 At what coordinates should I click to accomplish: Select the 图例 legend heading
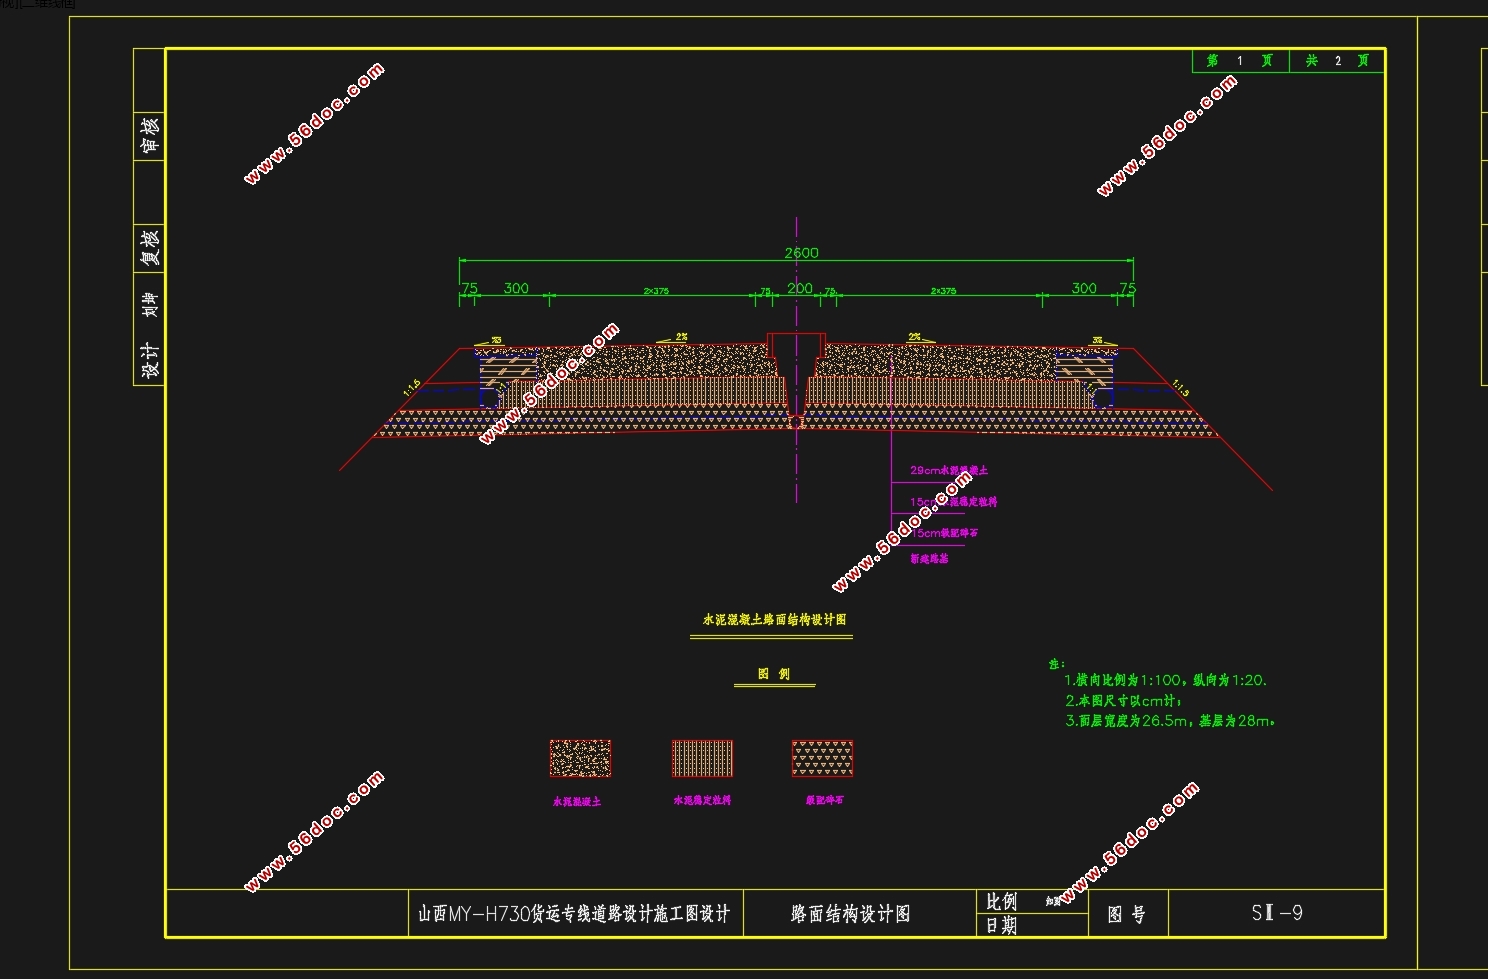click(773, 674)
